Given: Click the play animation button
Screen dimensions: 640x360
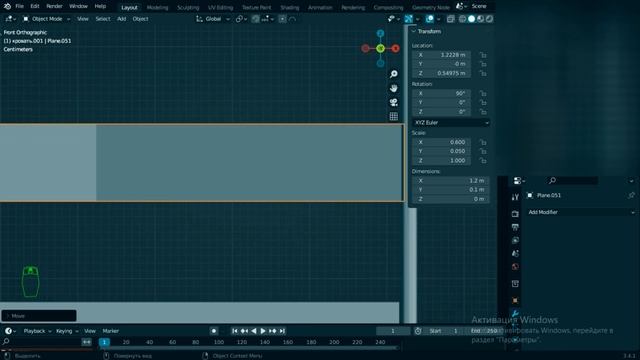Looking at the screenshot, I should click(x=263, y=331).
